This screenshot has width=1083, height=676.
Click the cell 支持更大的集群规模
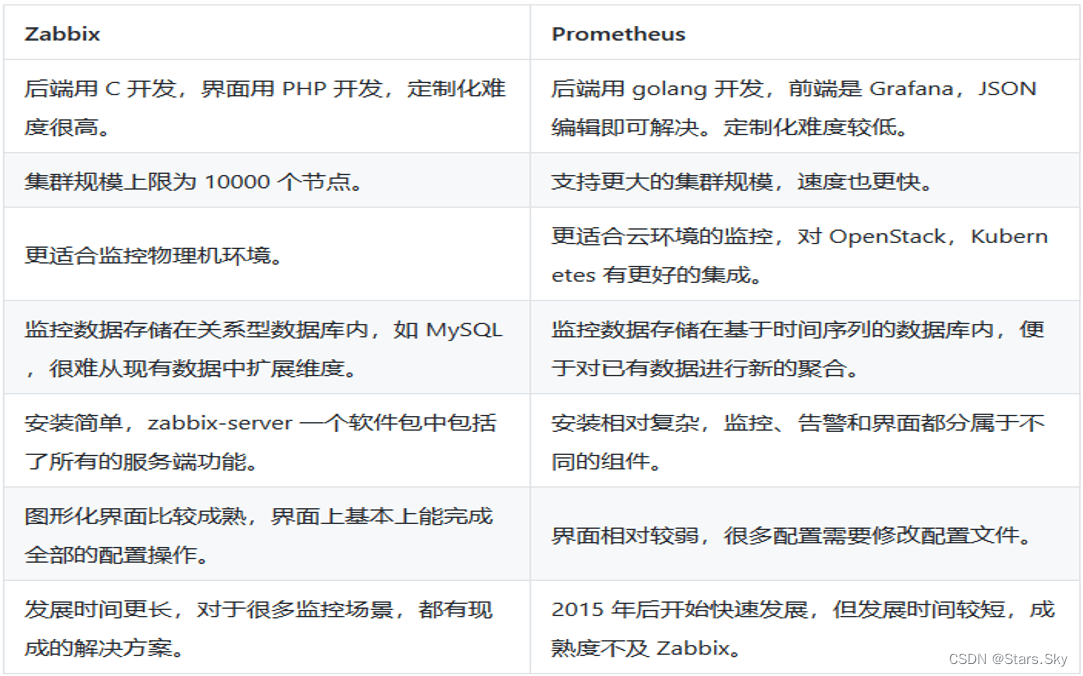coord(805,180)
